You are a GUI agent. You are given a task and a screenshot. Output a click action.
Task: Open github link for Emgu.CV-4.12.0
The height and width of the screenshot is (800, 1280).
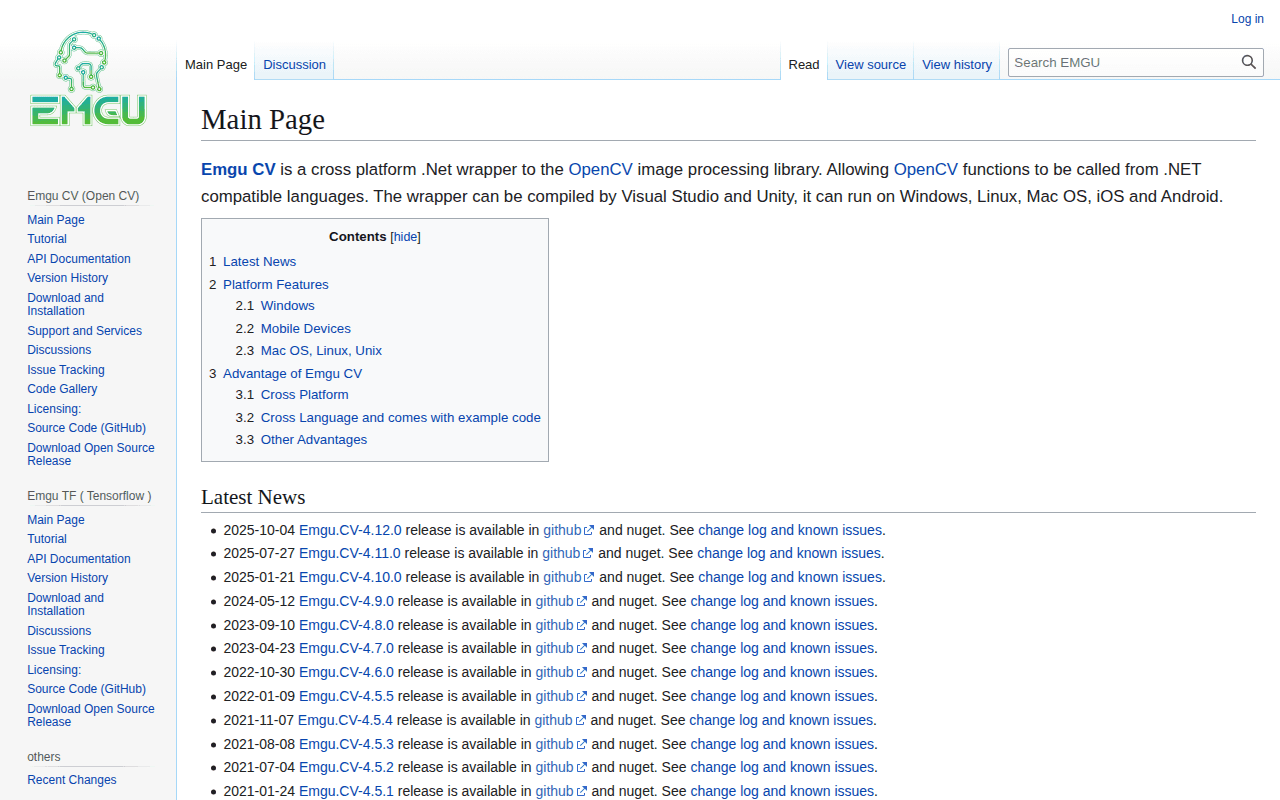click(568, 530)
